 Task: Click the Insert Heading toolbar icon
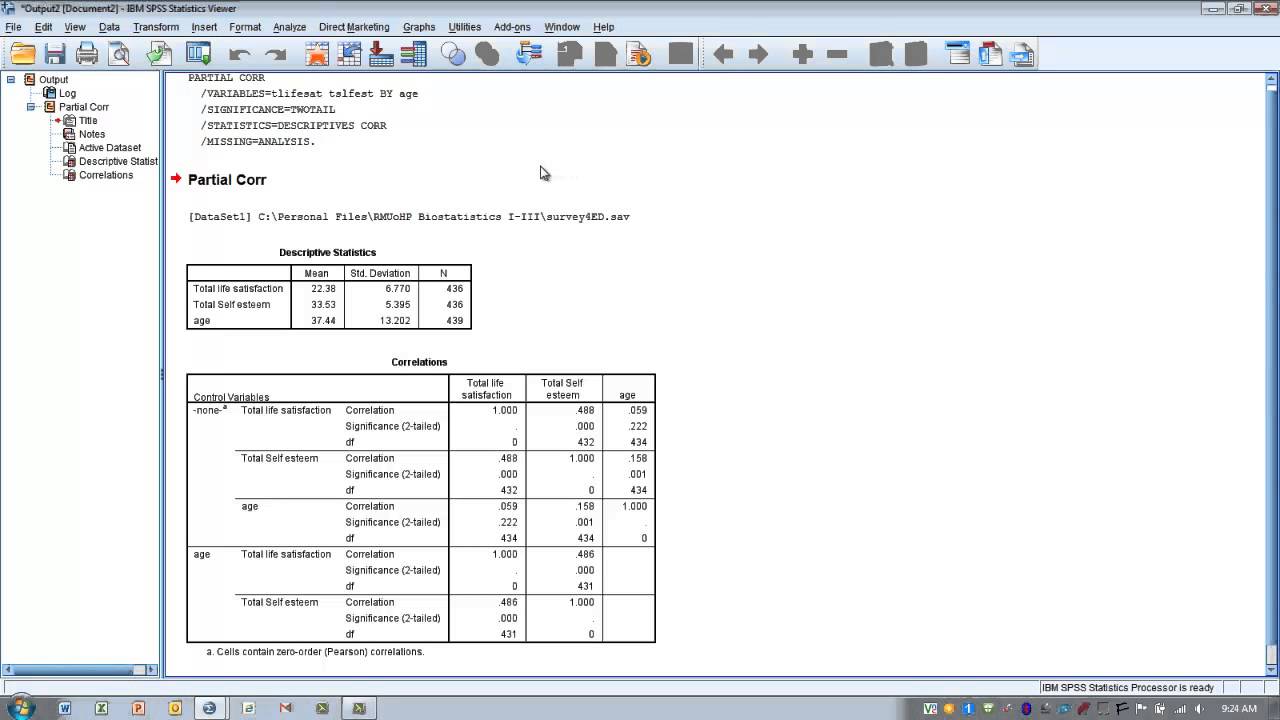coord(958,54)
